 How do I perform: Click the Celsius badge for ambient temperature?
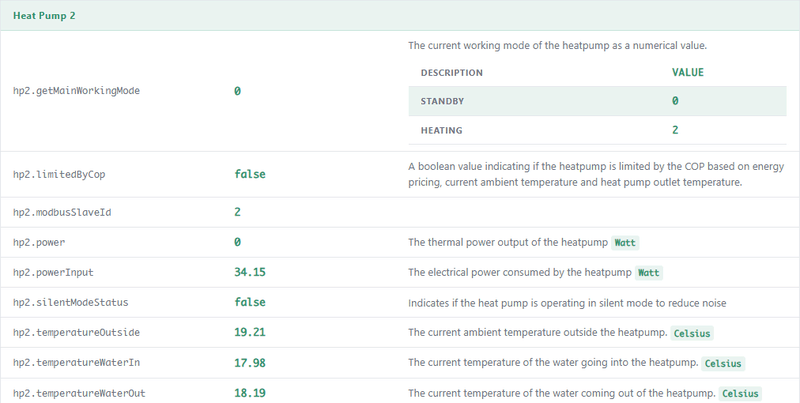tap(692, 333)
